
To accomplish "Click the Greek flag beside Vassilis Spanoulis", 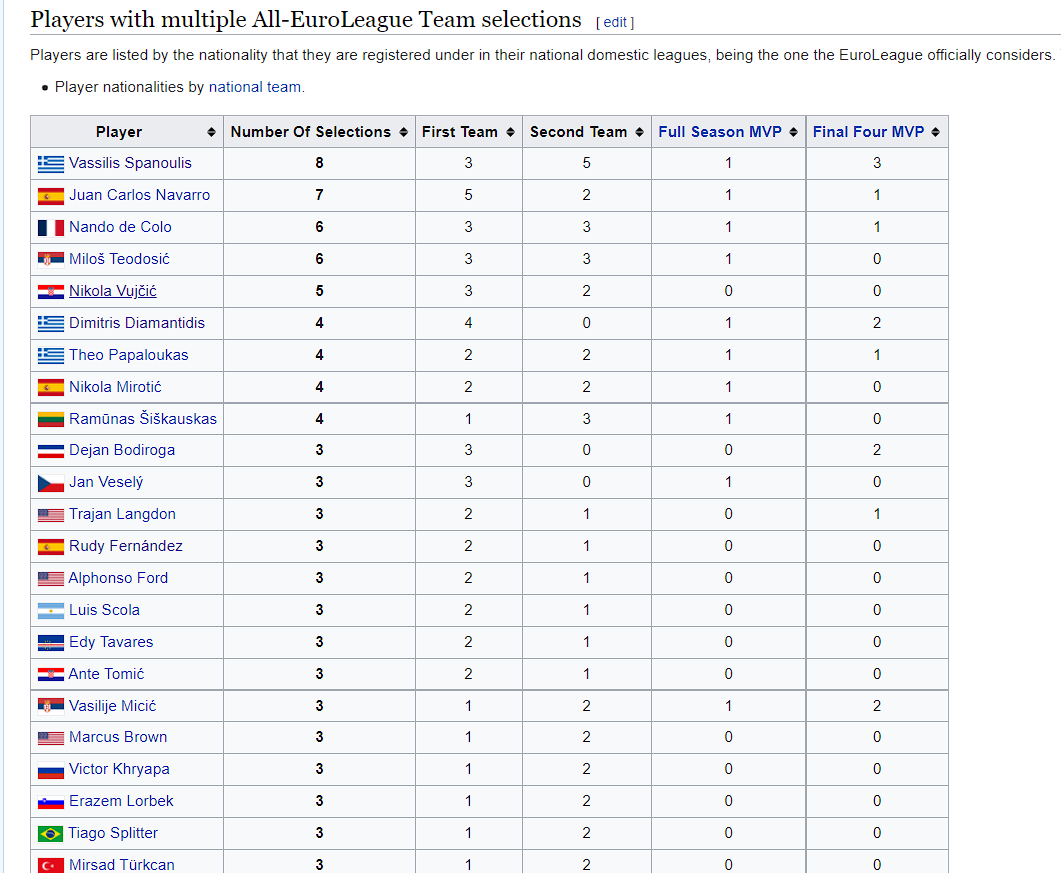I will pyautogui.click(x=51, y=164).
